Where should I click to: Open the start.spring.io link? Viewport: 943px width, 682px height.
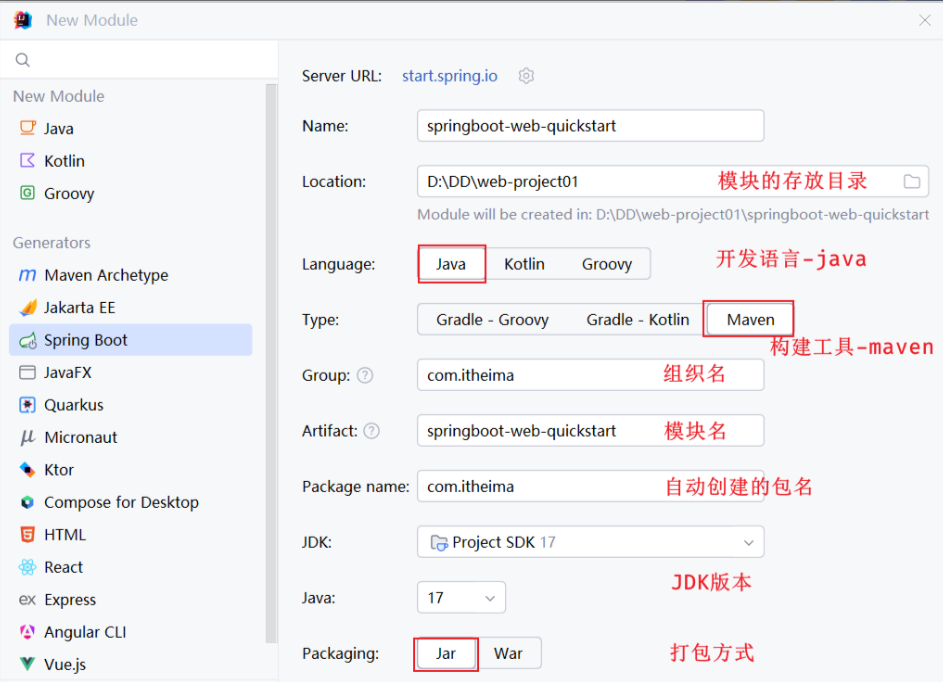457,76
